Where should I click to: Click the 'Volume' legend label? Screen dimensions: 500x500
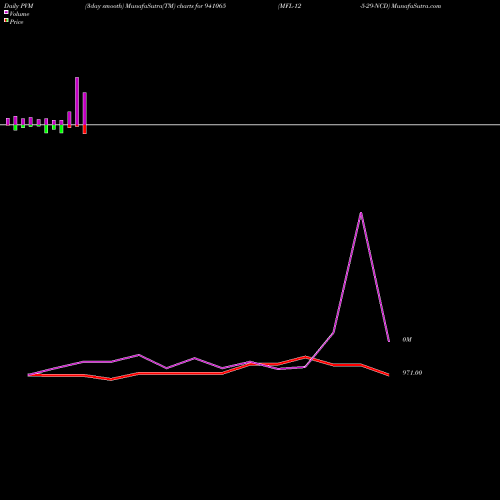click(x=19, y=14)
